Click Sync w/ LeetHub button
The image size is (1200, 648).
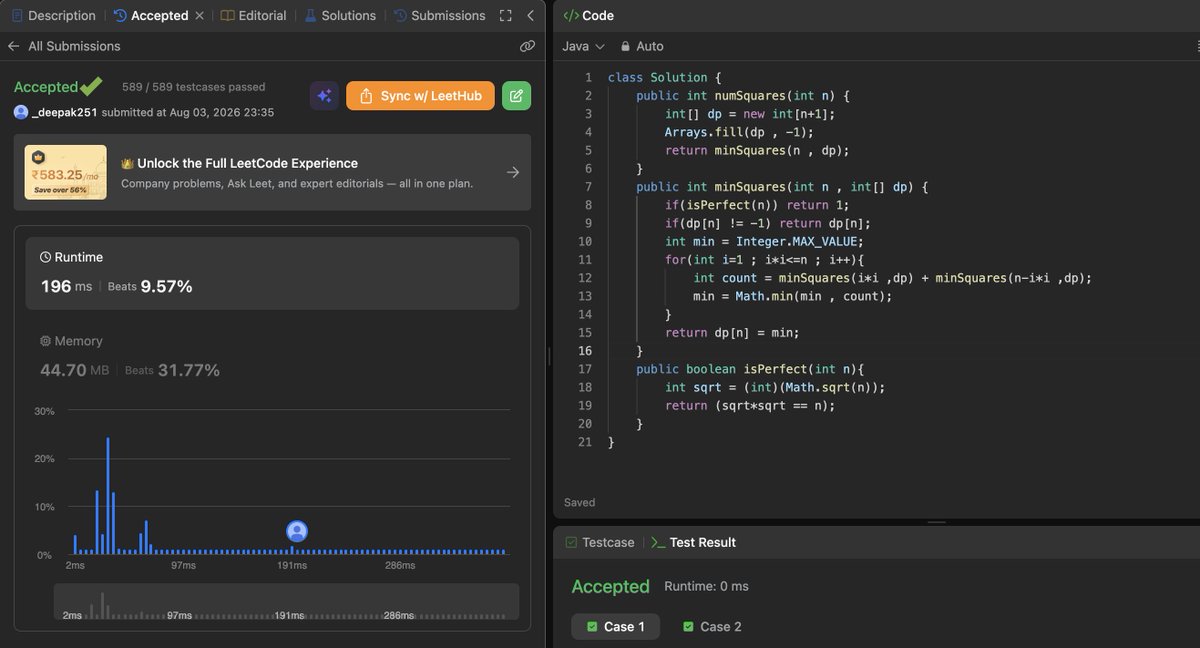(420, 96)
